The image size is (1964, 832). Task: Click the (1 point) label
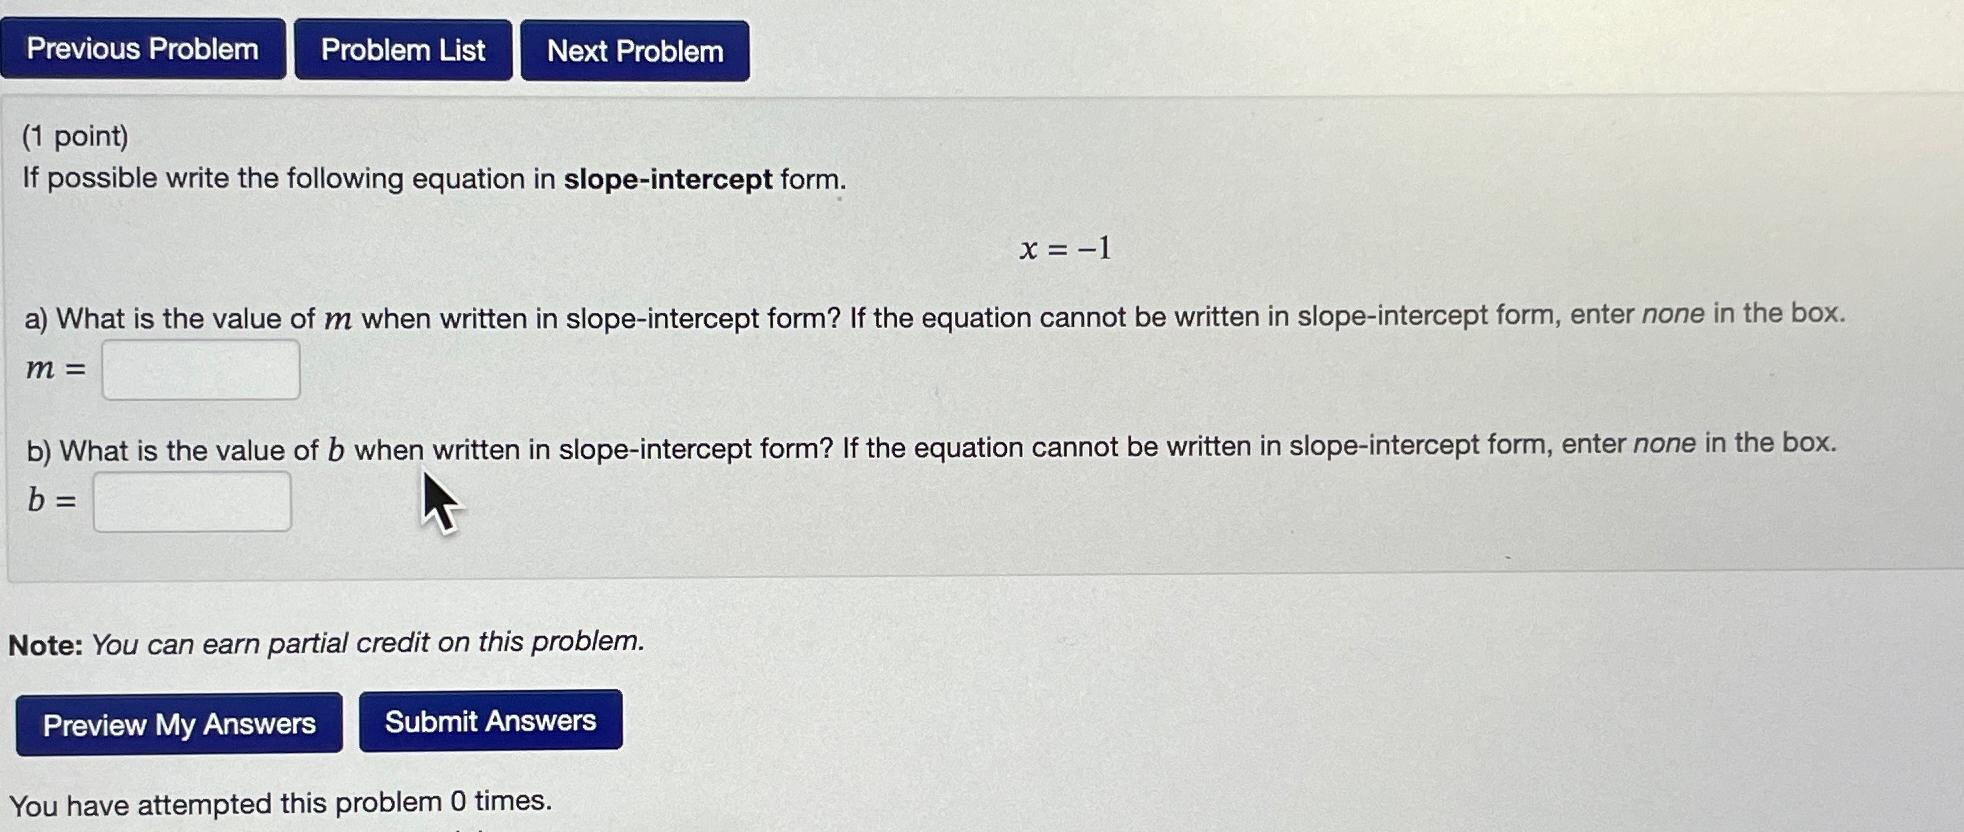[x=74, y=136]
